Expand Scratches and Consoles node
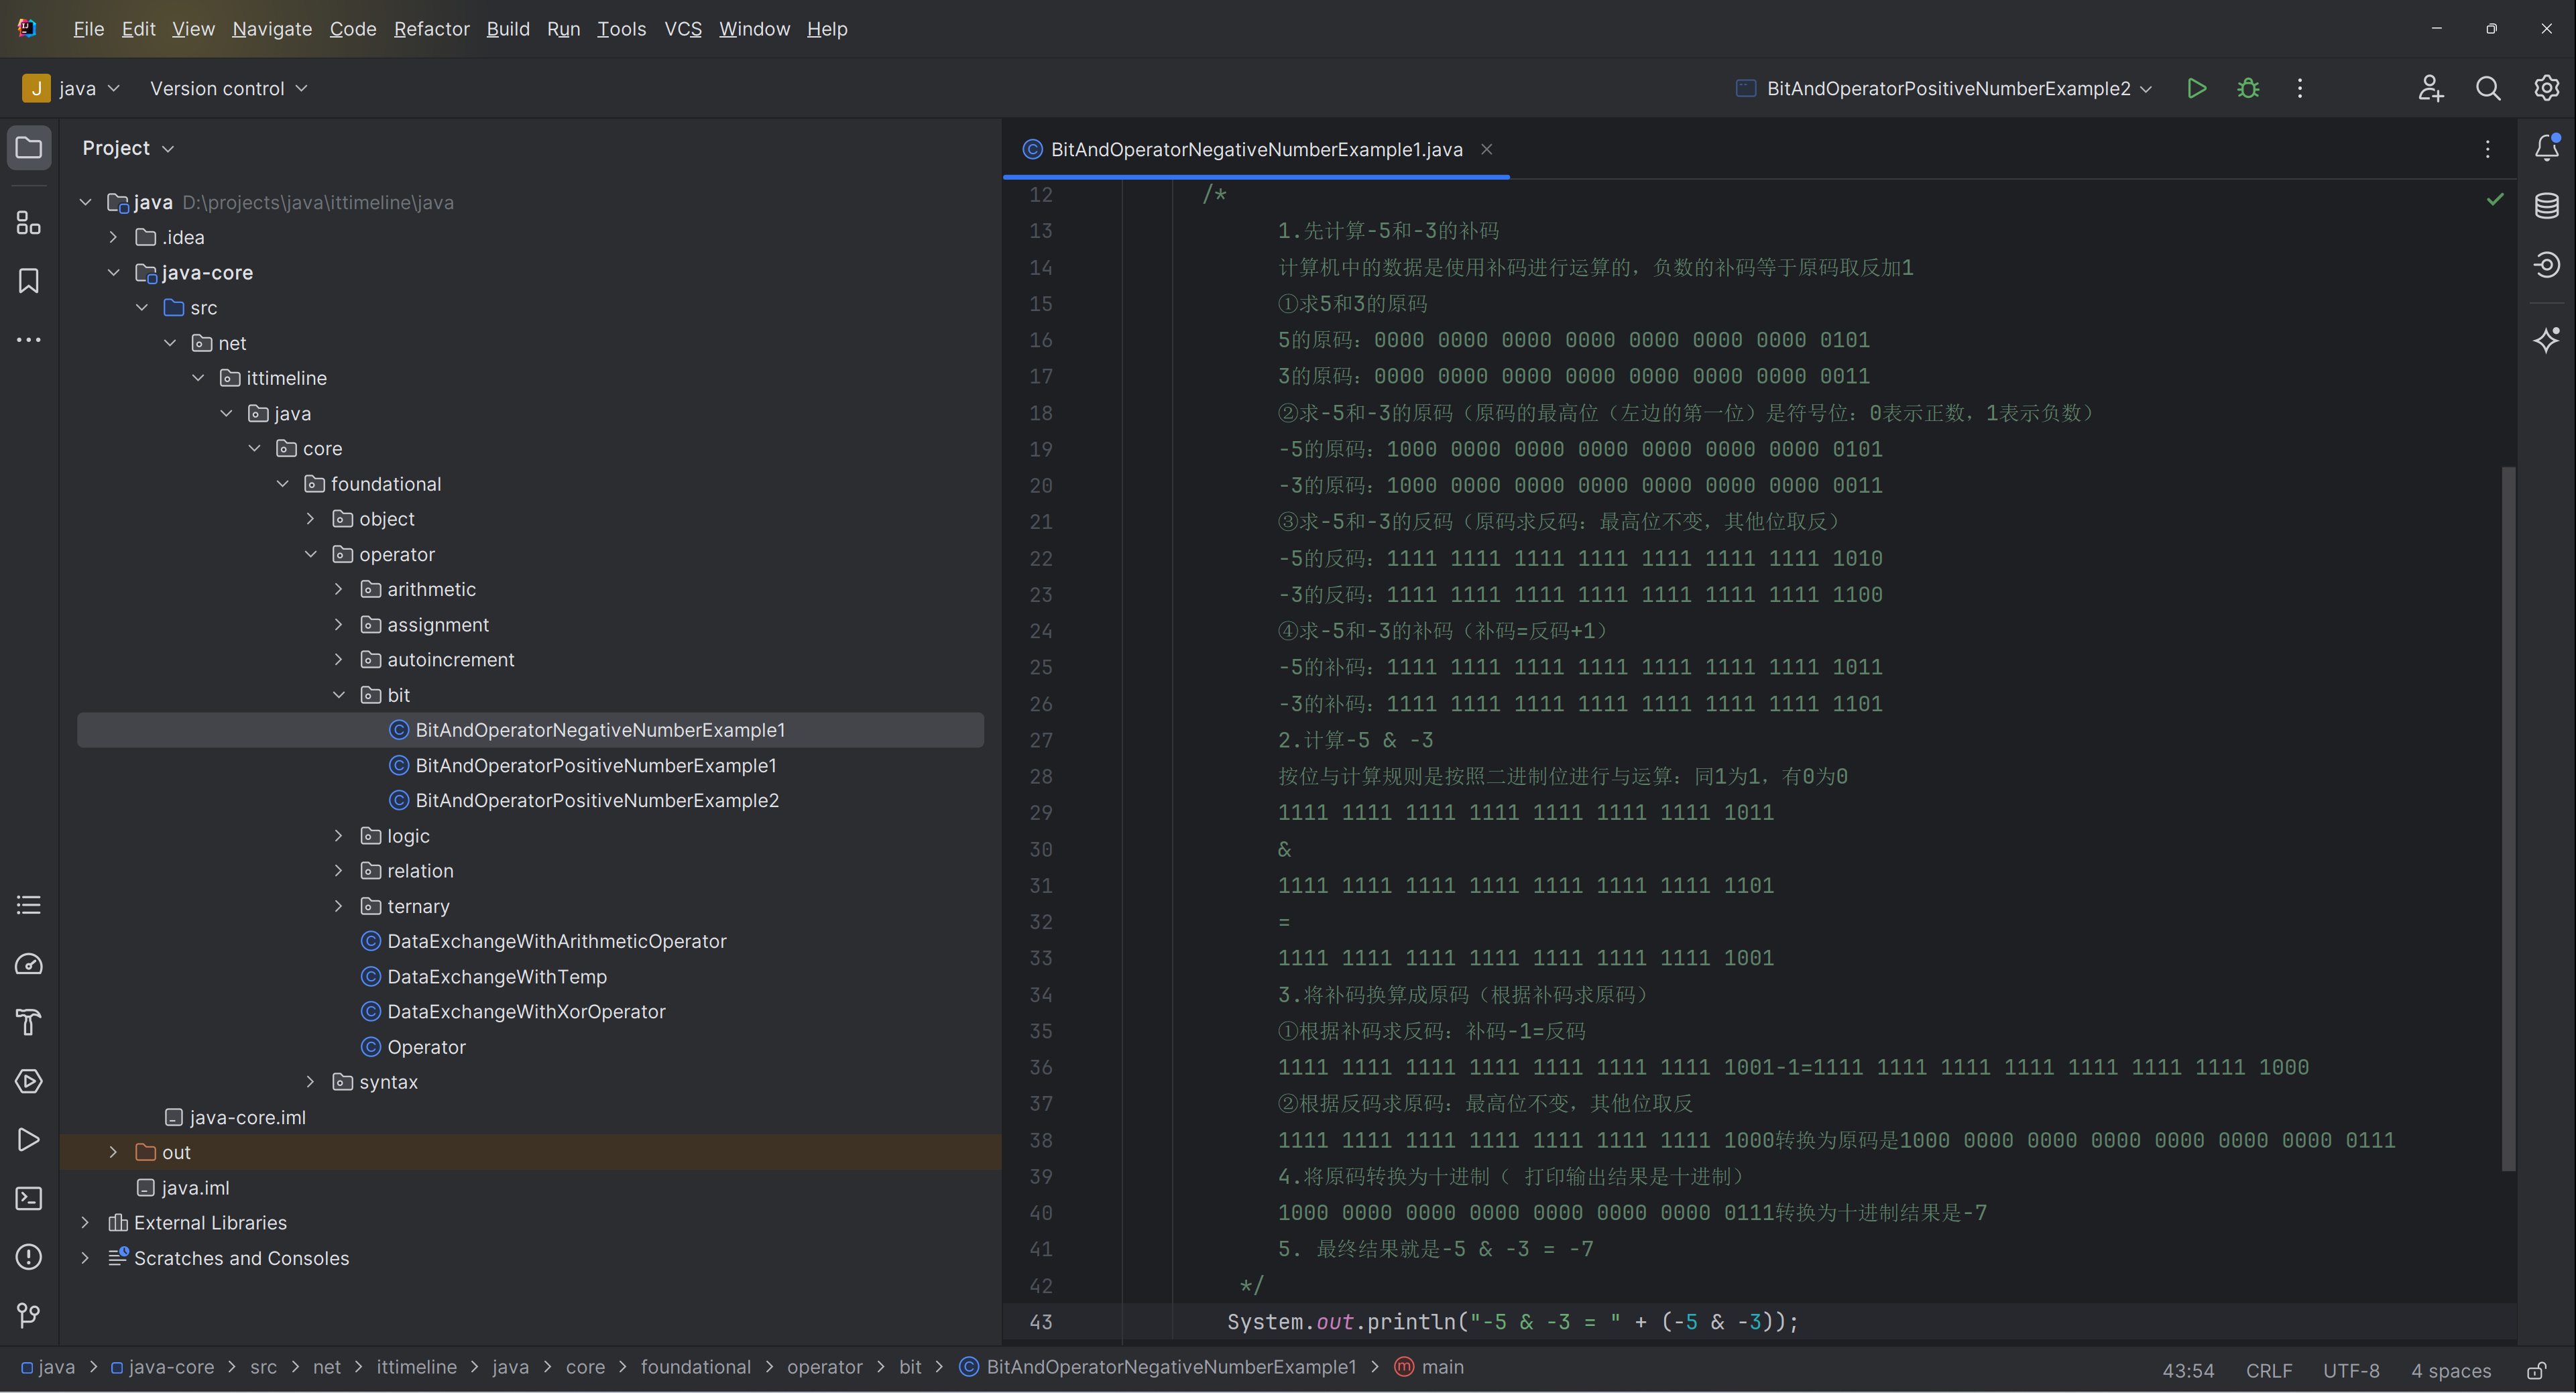 [x=85, y=1258]
